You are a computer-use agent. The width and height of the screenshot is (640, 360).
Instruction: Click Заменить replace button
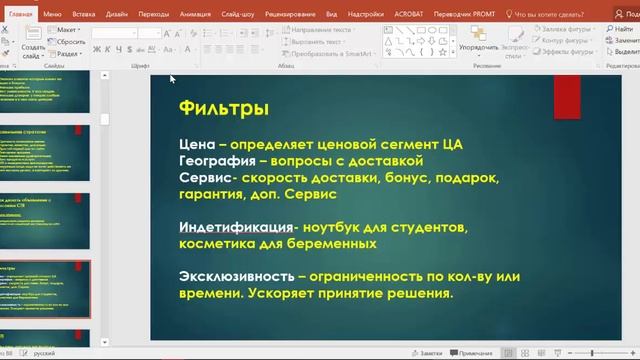click(x=622, y=40)
